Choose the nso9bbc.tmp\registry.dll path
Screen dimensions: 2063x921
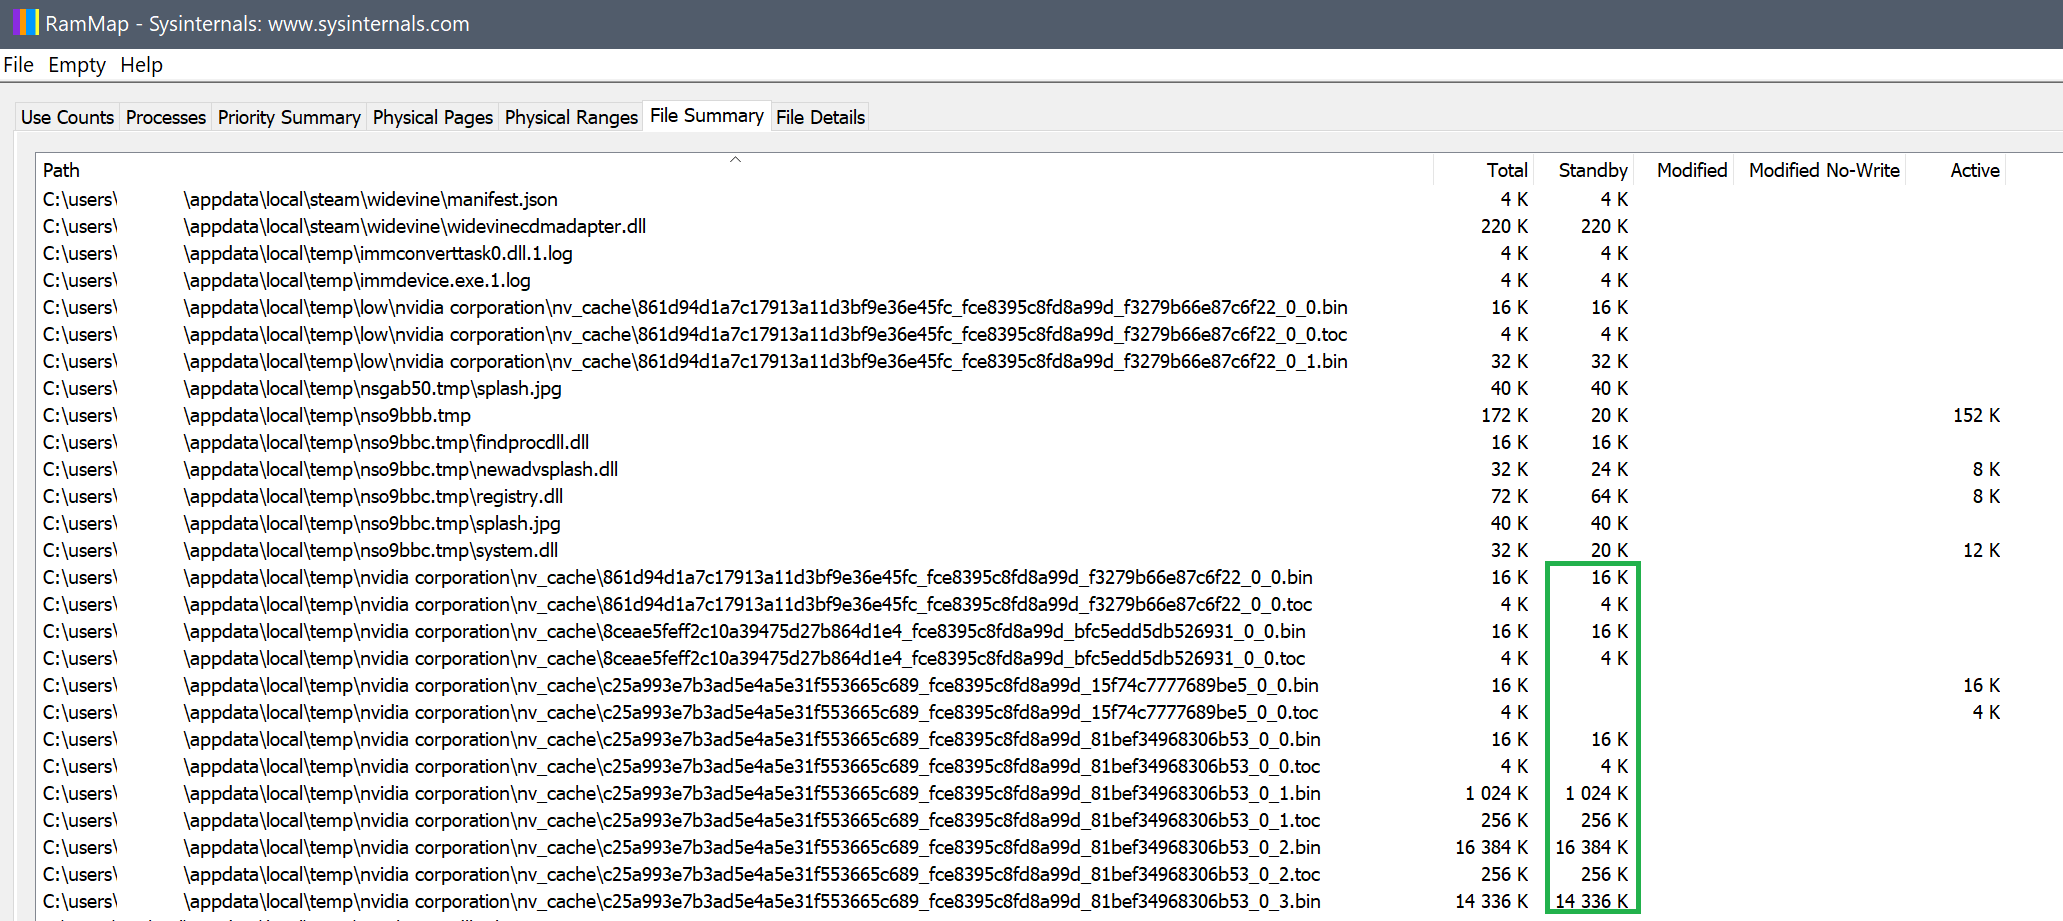click(x=303, y=496)
